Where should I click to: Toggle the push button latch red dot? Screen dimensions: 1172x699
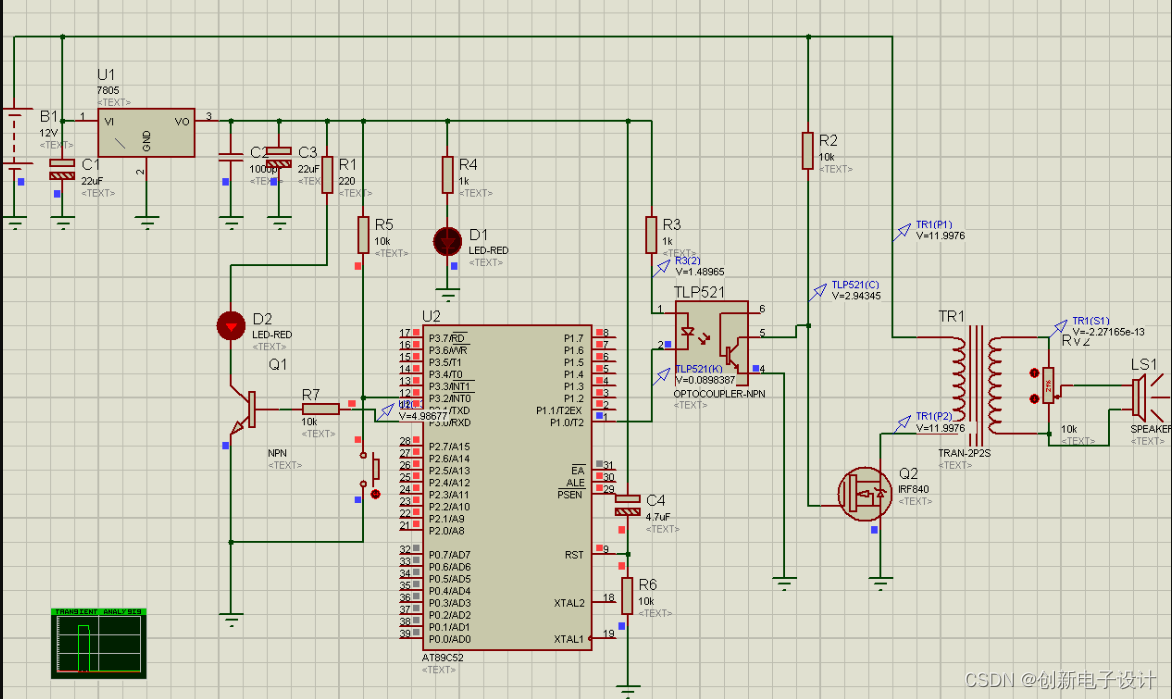tap(375, 494)
